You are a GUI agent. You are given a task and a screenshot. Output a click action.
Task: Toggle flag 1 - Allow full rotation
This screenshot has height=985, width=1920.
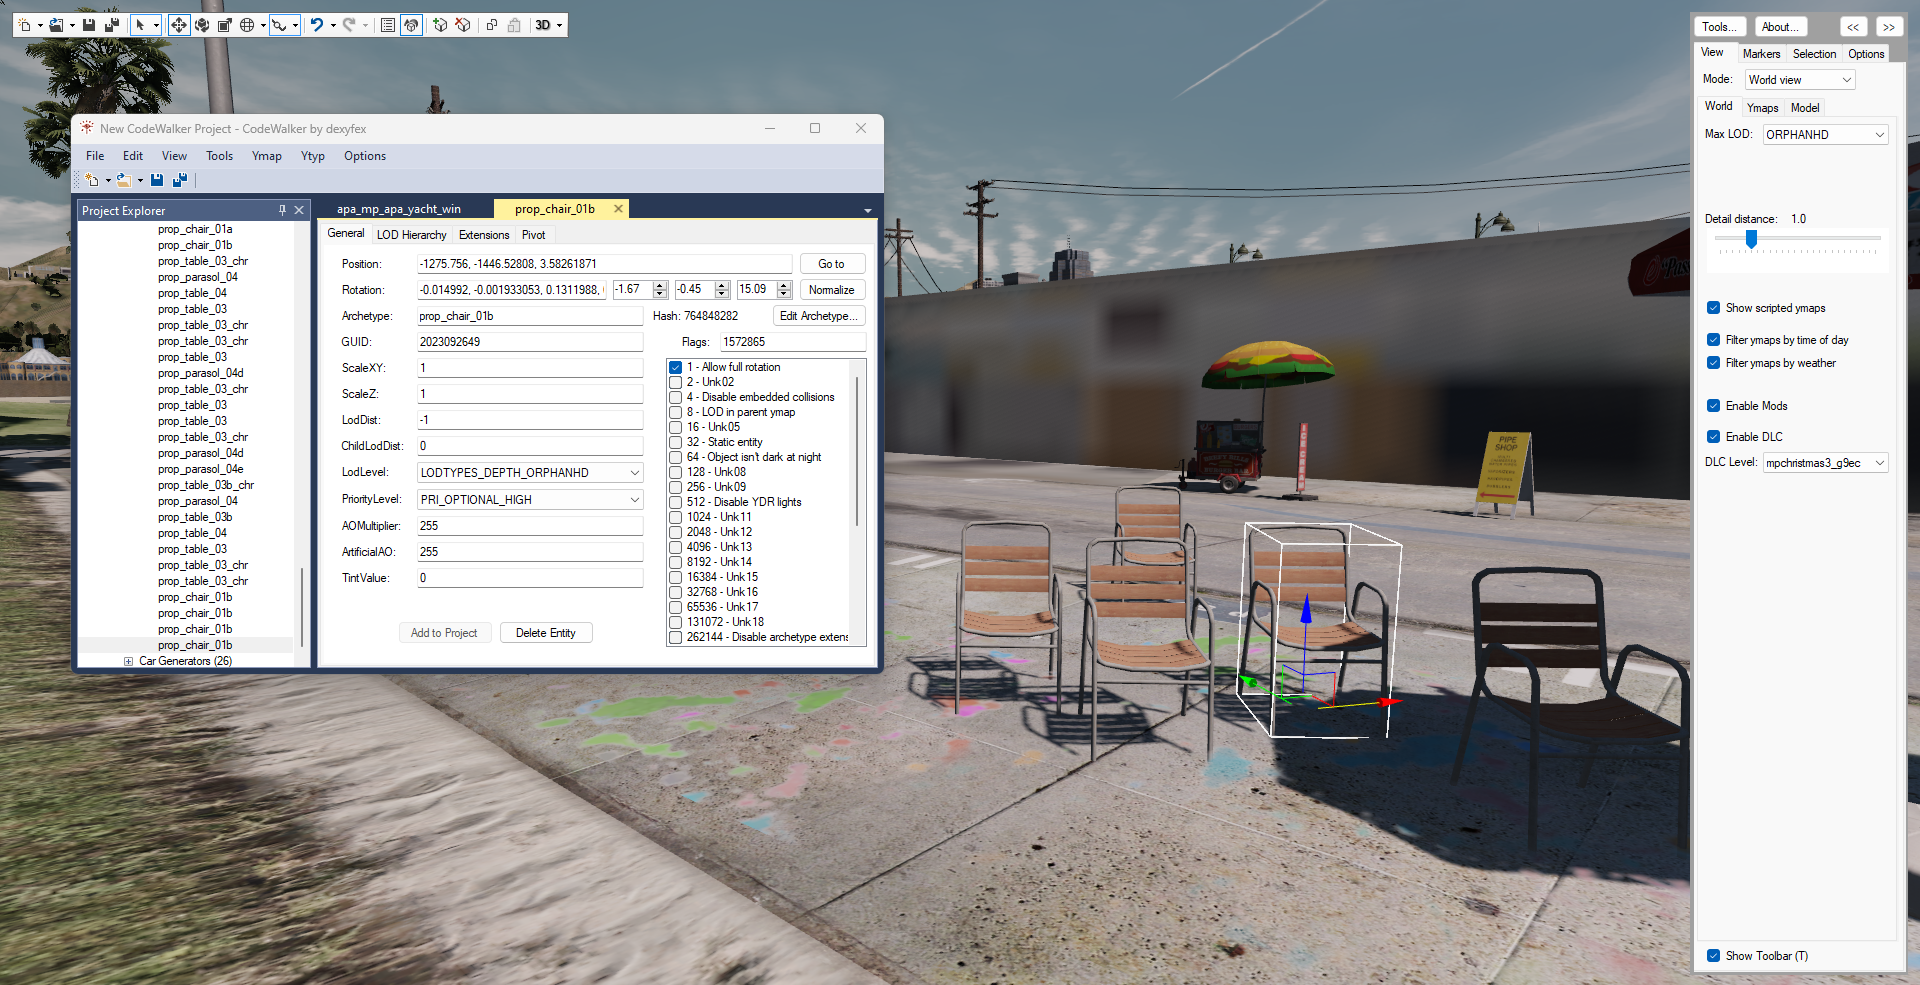676,367
